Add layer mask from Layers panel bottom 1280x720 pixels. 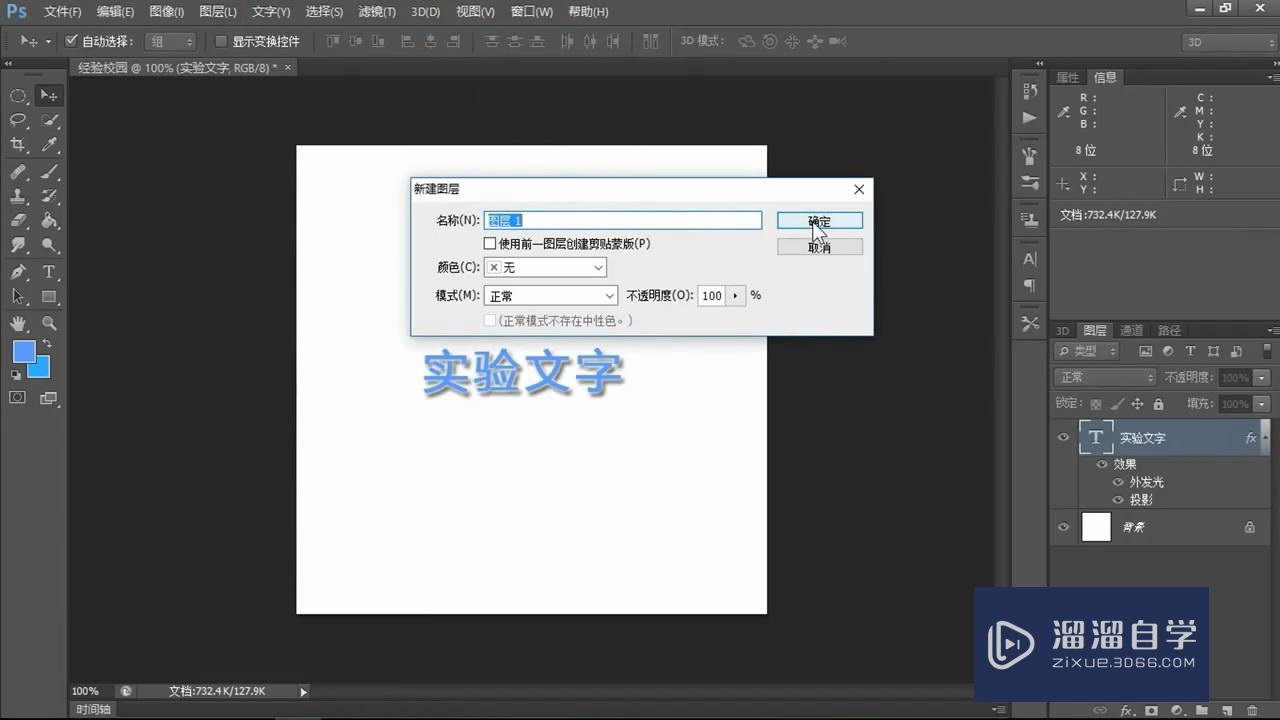click(1151, 710)
